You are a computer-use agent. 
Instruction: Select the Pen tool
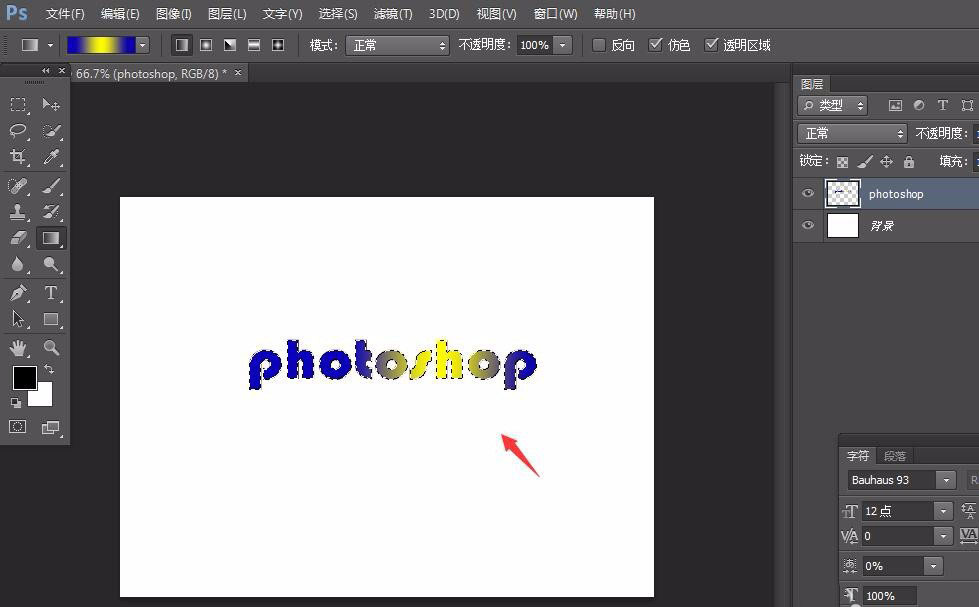pyautogui.click(x=18, y=292)
